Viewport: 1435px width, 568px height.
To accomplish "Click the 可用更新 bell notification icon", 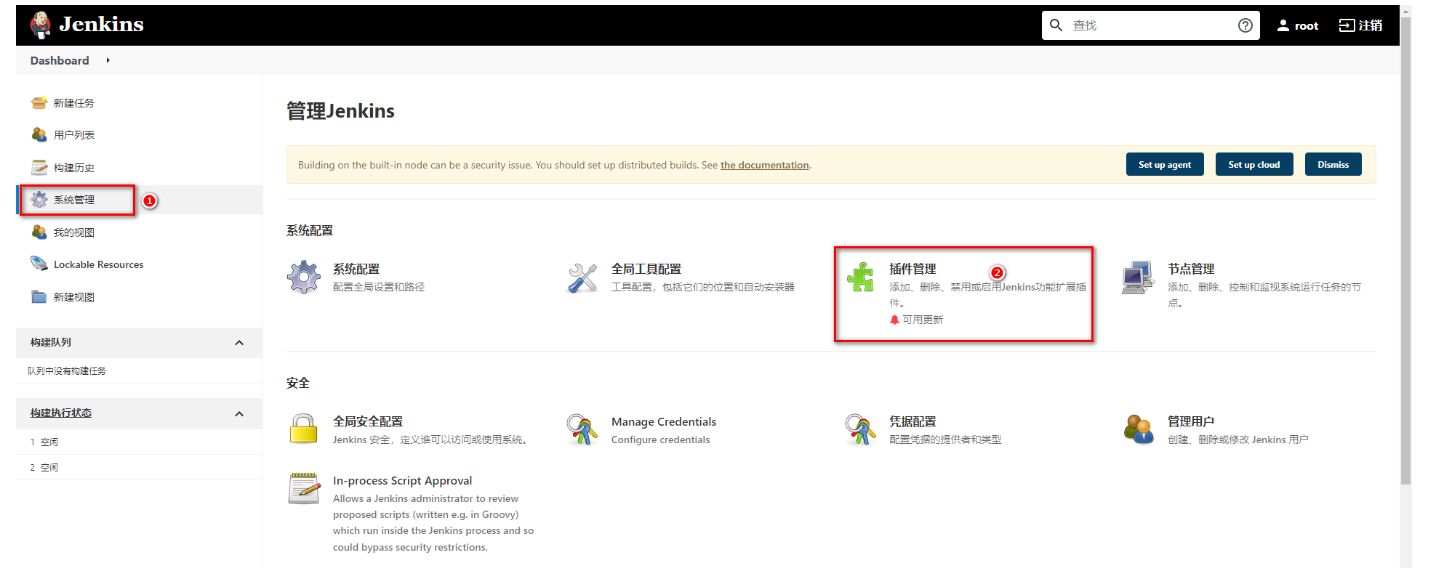I will (894, 320).
